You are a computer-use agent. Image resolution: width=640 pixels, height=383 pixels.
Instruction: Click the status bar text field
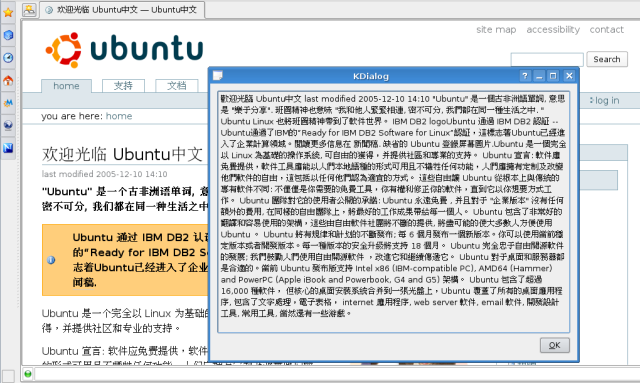pyautogui.click(x=337, y=374)
